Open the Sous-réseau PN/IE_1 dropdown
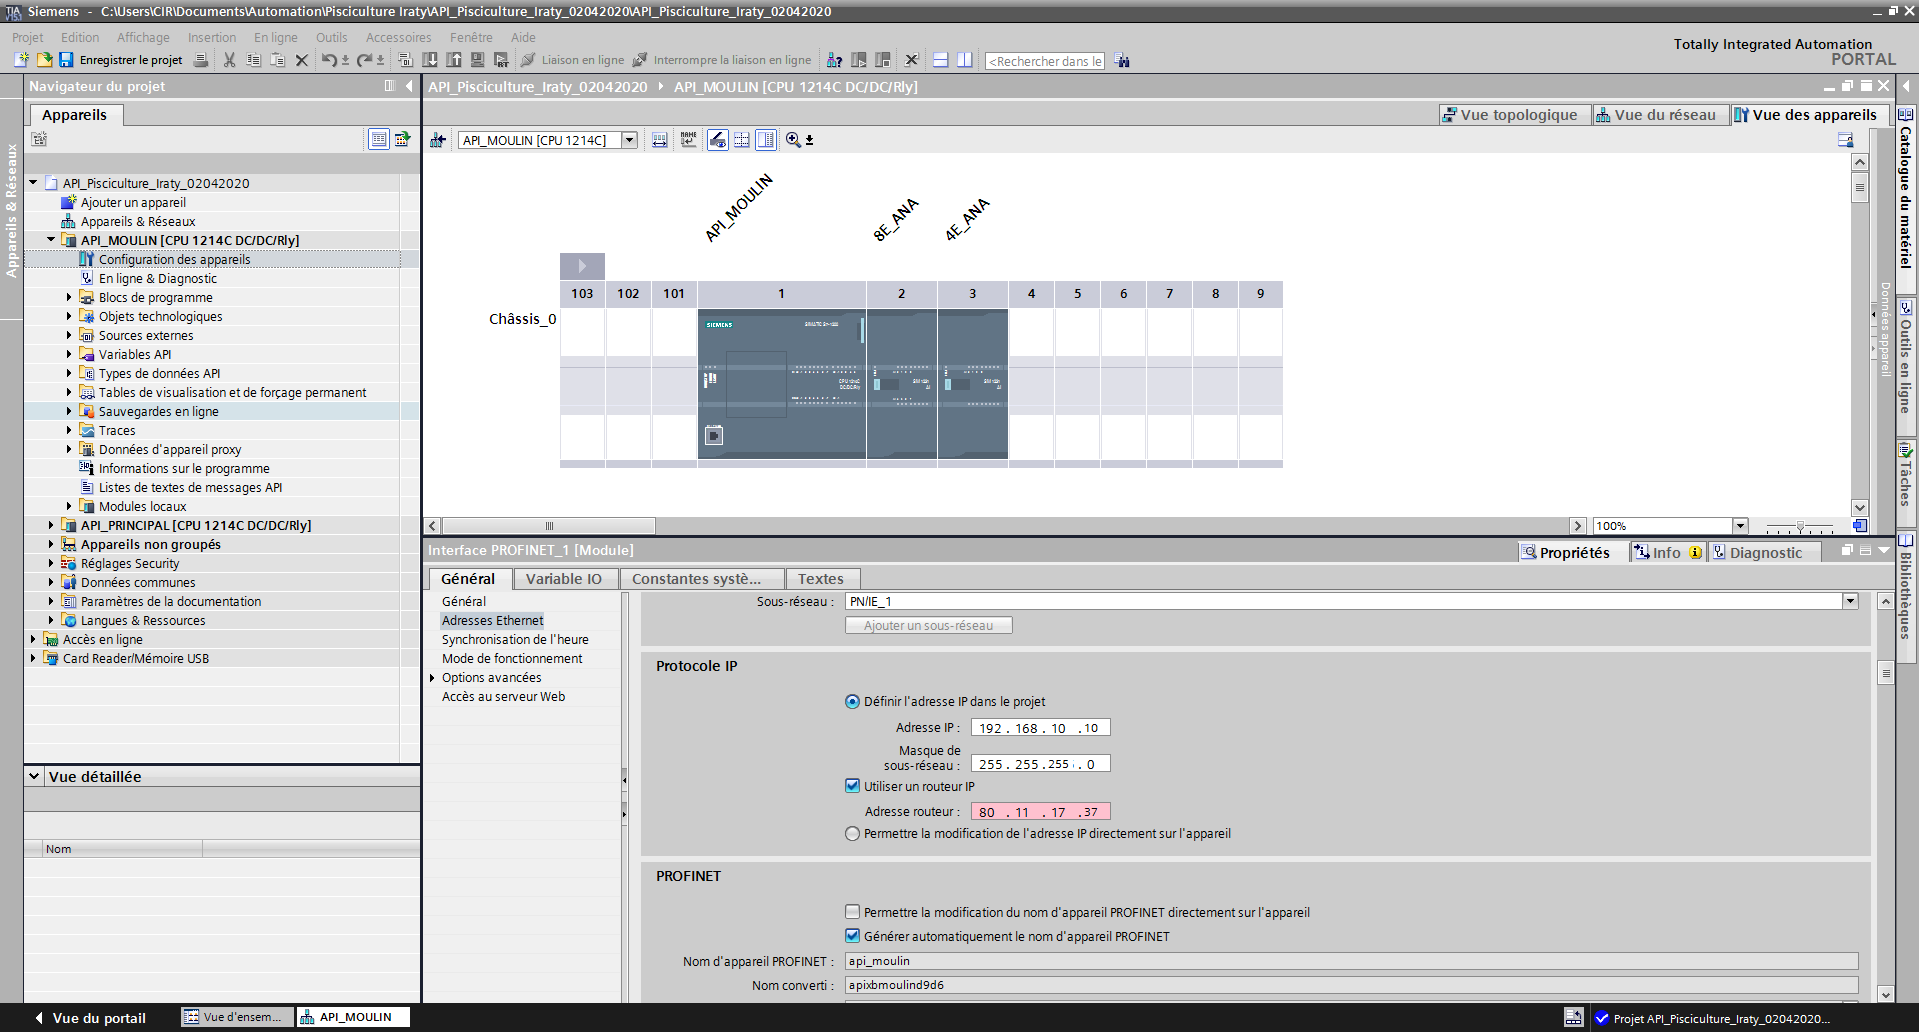This screenshot has height=1032, width=1919. 1850,601
